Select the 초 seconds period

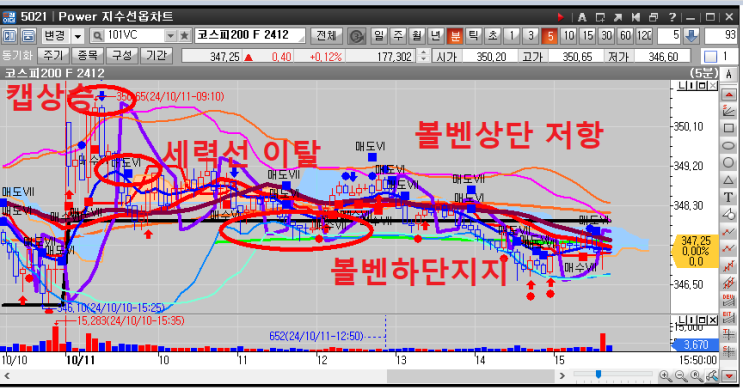(x=493, y=36)
